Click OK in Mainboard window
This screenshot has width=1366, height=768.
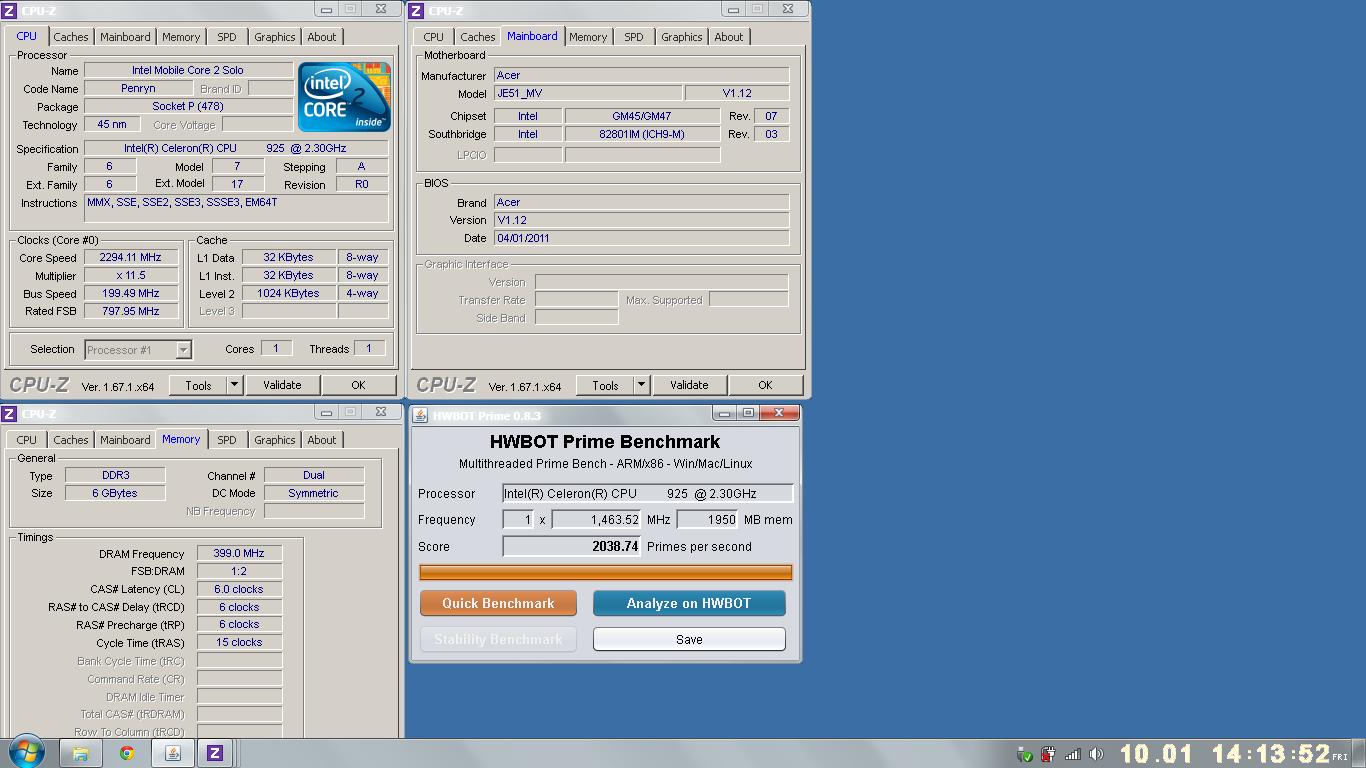pyautogui.click(x=765, y=385)
